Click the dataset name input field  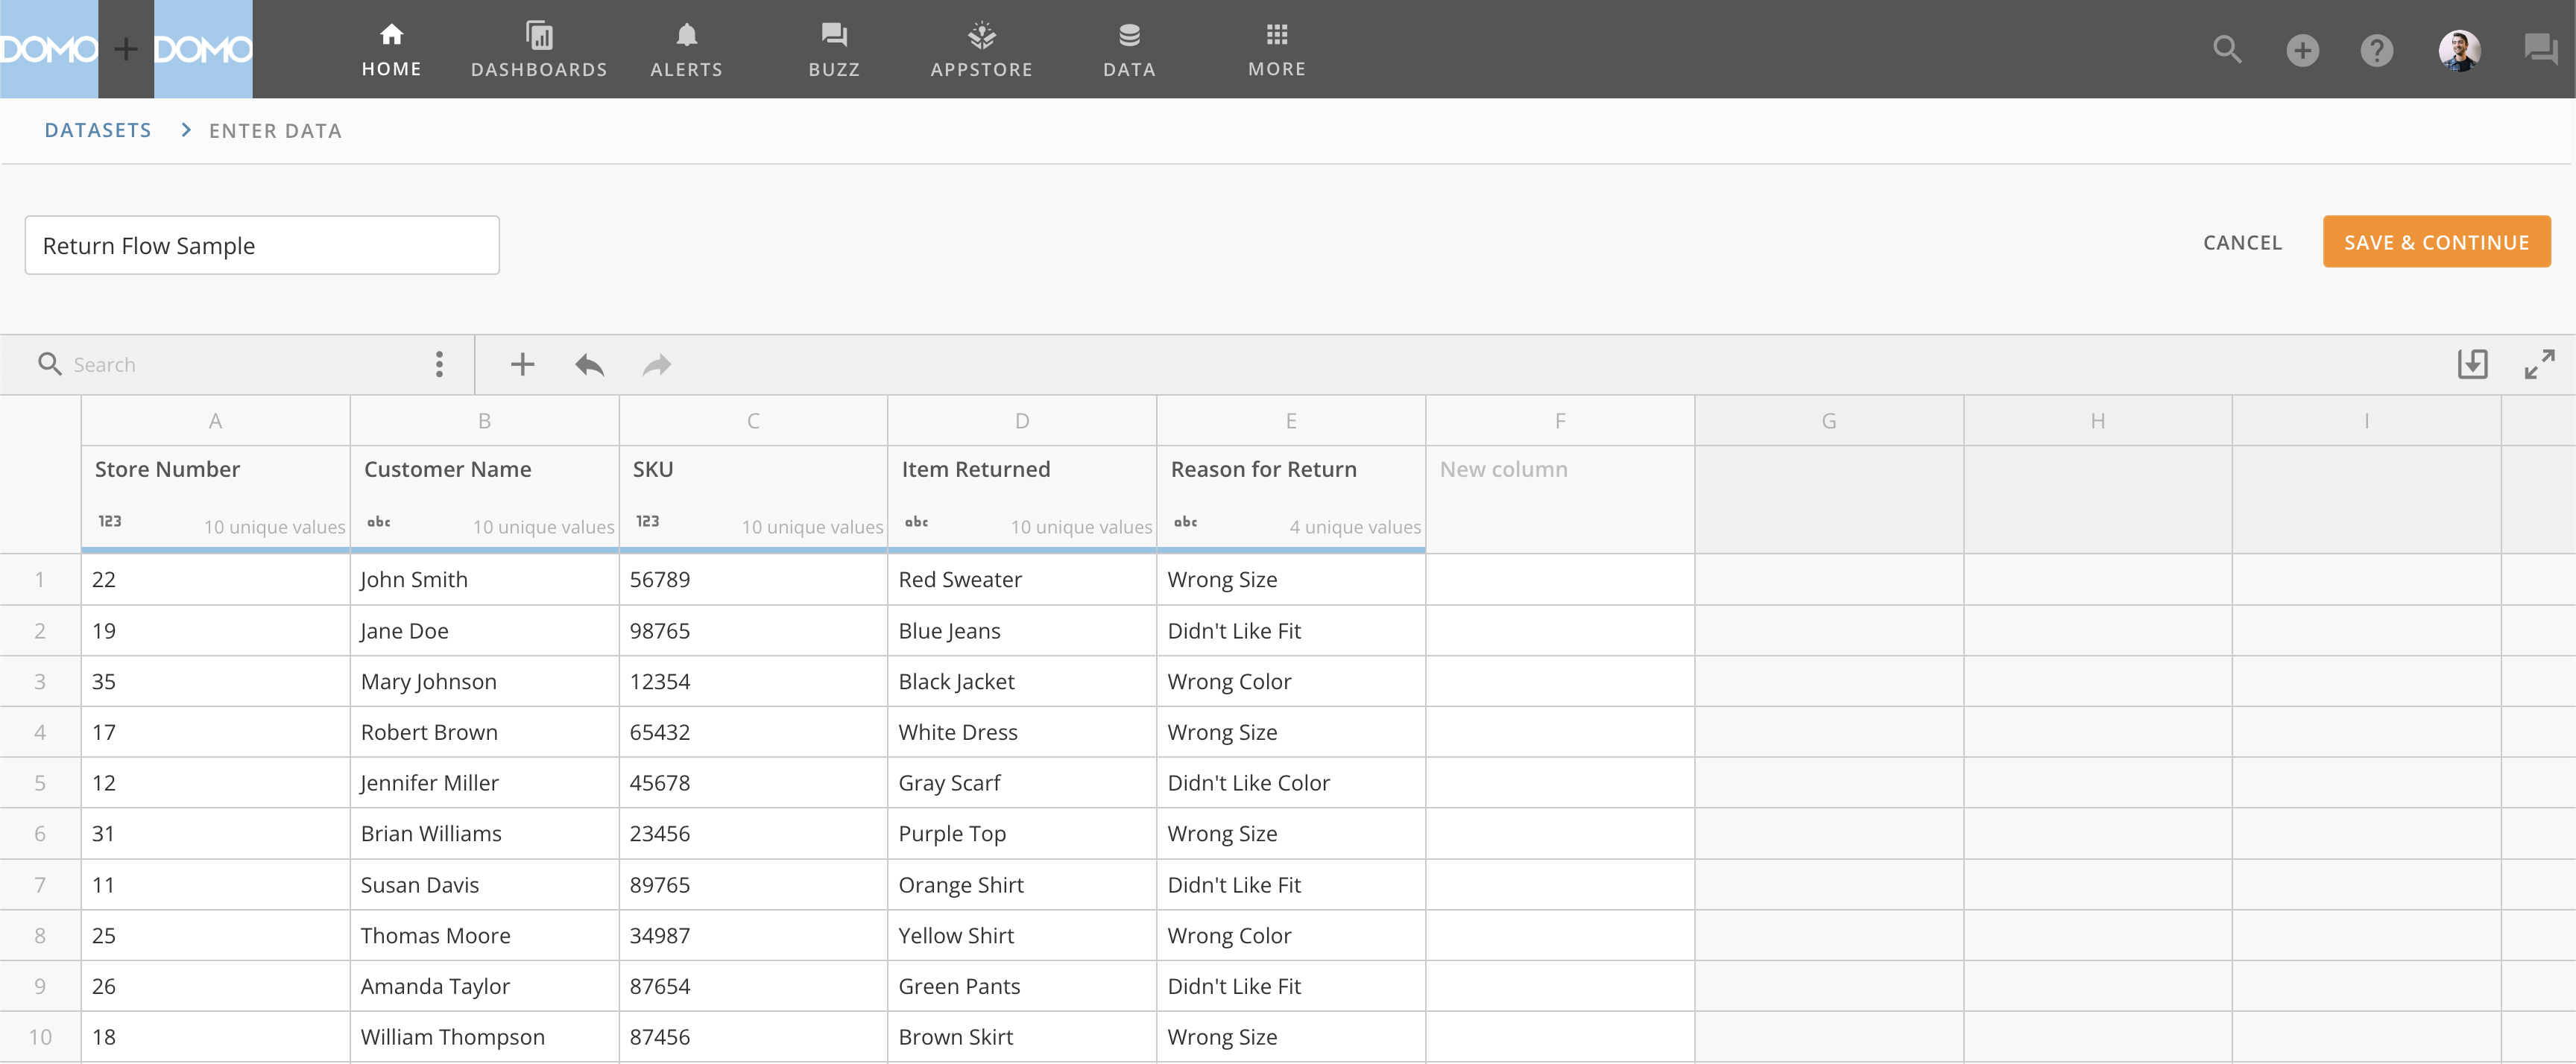pos(262,246)
